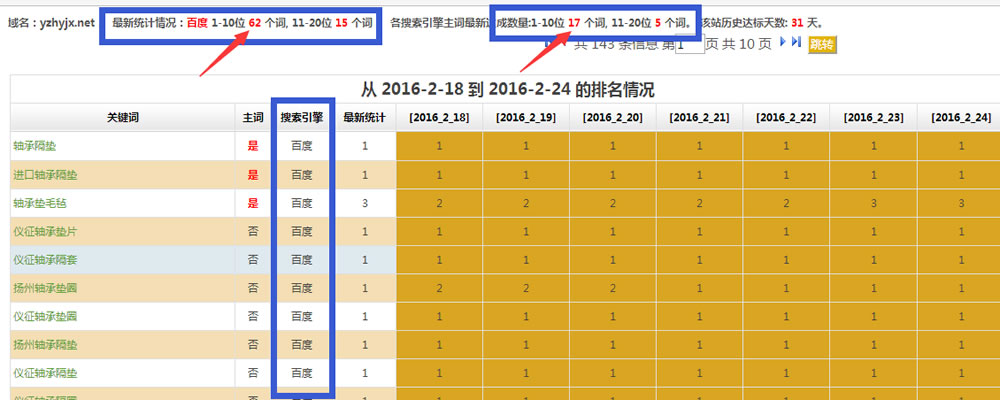Open the 仪征轴承垫片 keyword link
The image size is (1000, 400).
(45, 231)
